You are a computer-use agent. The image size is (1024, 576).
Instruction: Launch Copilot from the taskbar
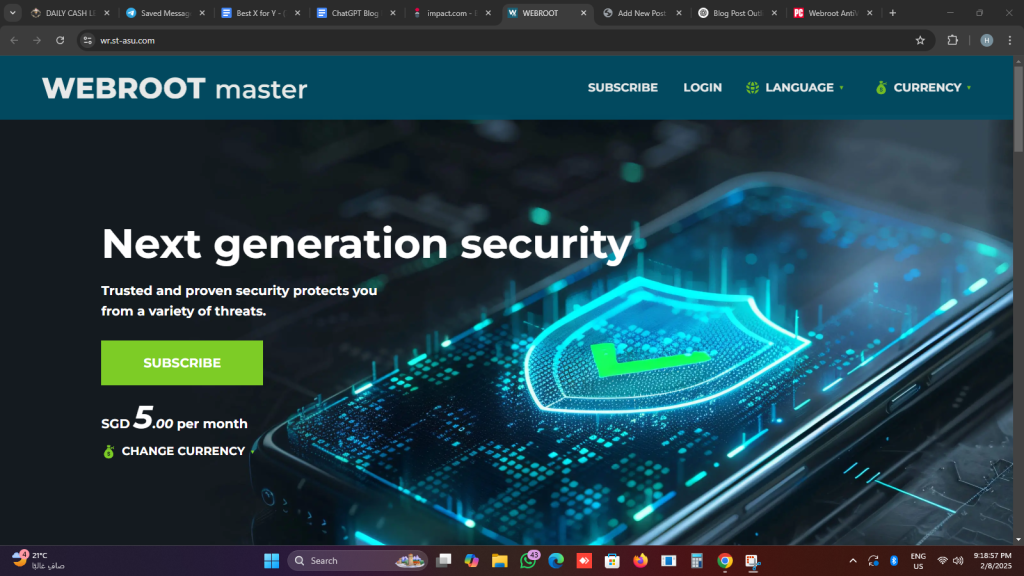pyautogui.click(x=472, y=560)
